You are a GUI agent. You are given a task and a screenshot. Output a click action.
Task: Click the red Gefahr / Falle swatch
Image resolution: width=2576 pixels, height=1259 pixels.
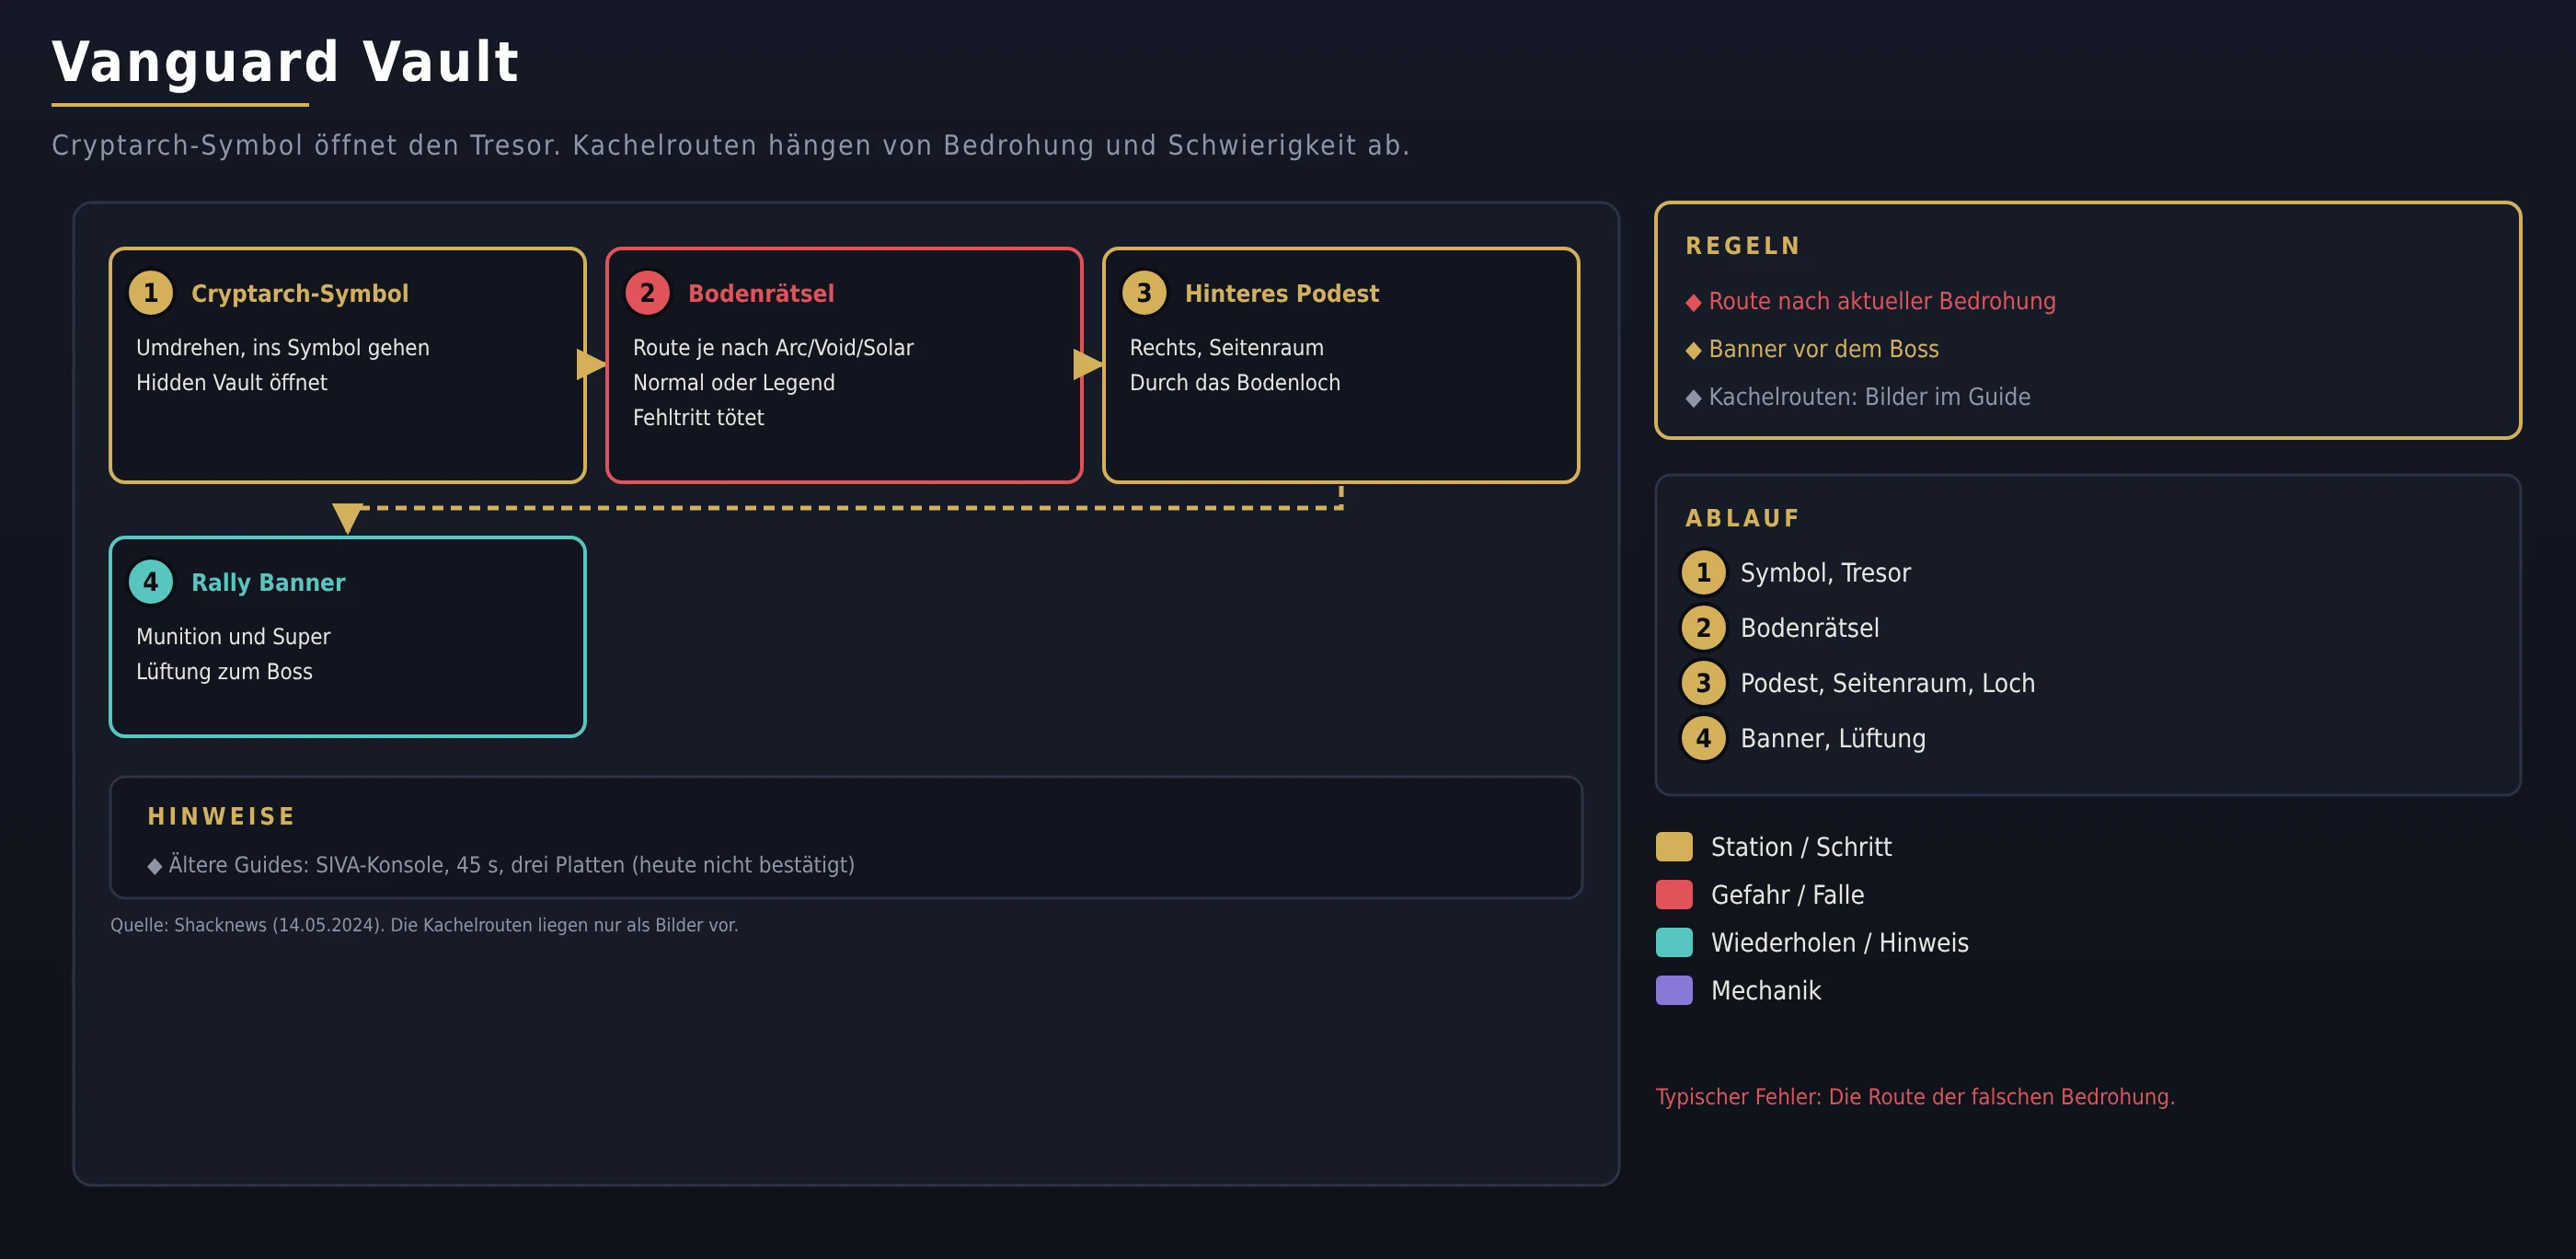click(1674, 894)
